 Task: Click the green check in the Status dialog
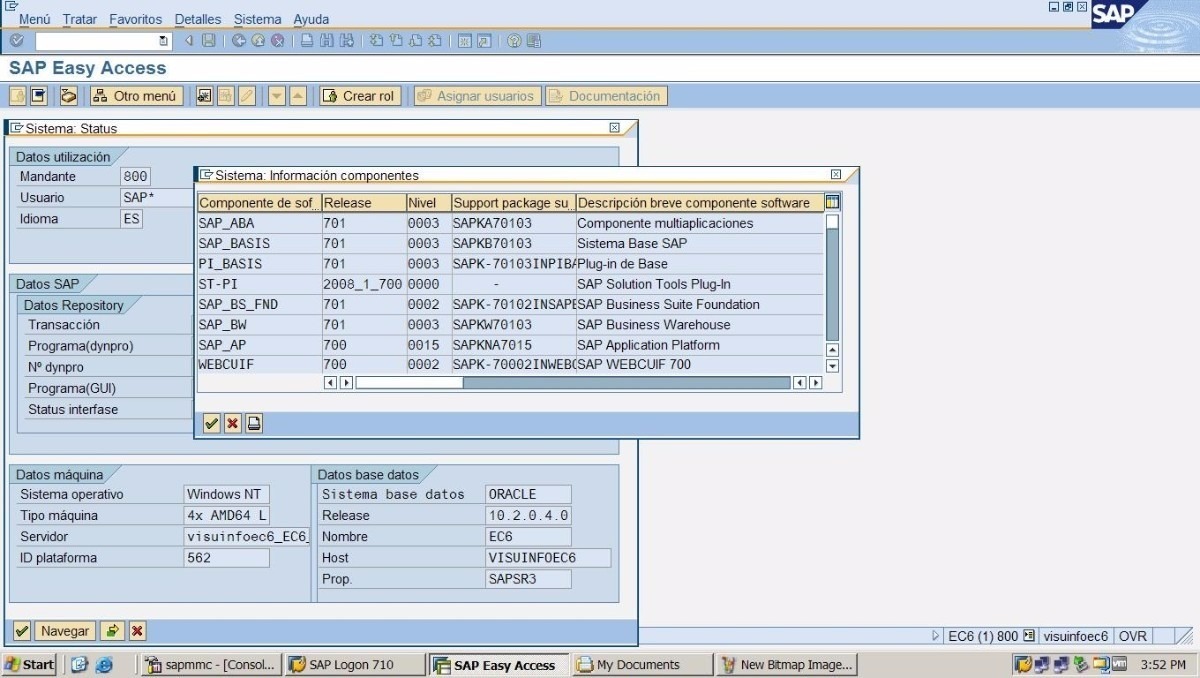click(22, 631)
